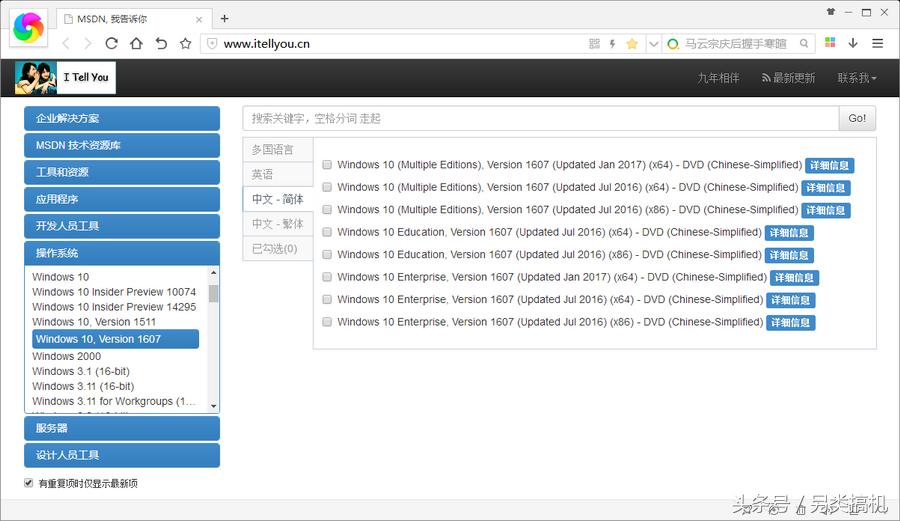Click the lightning speed mode icon

(612, 44)
